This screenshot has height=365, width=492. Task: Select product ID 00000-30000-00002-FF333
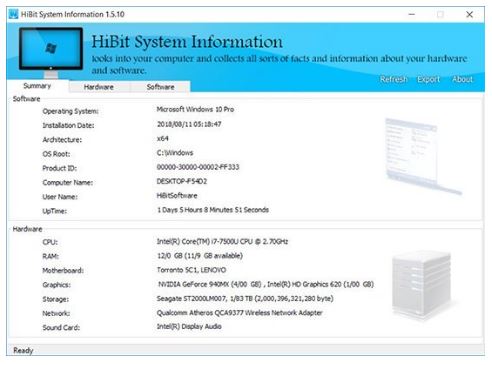coord(198,167)
